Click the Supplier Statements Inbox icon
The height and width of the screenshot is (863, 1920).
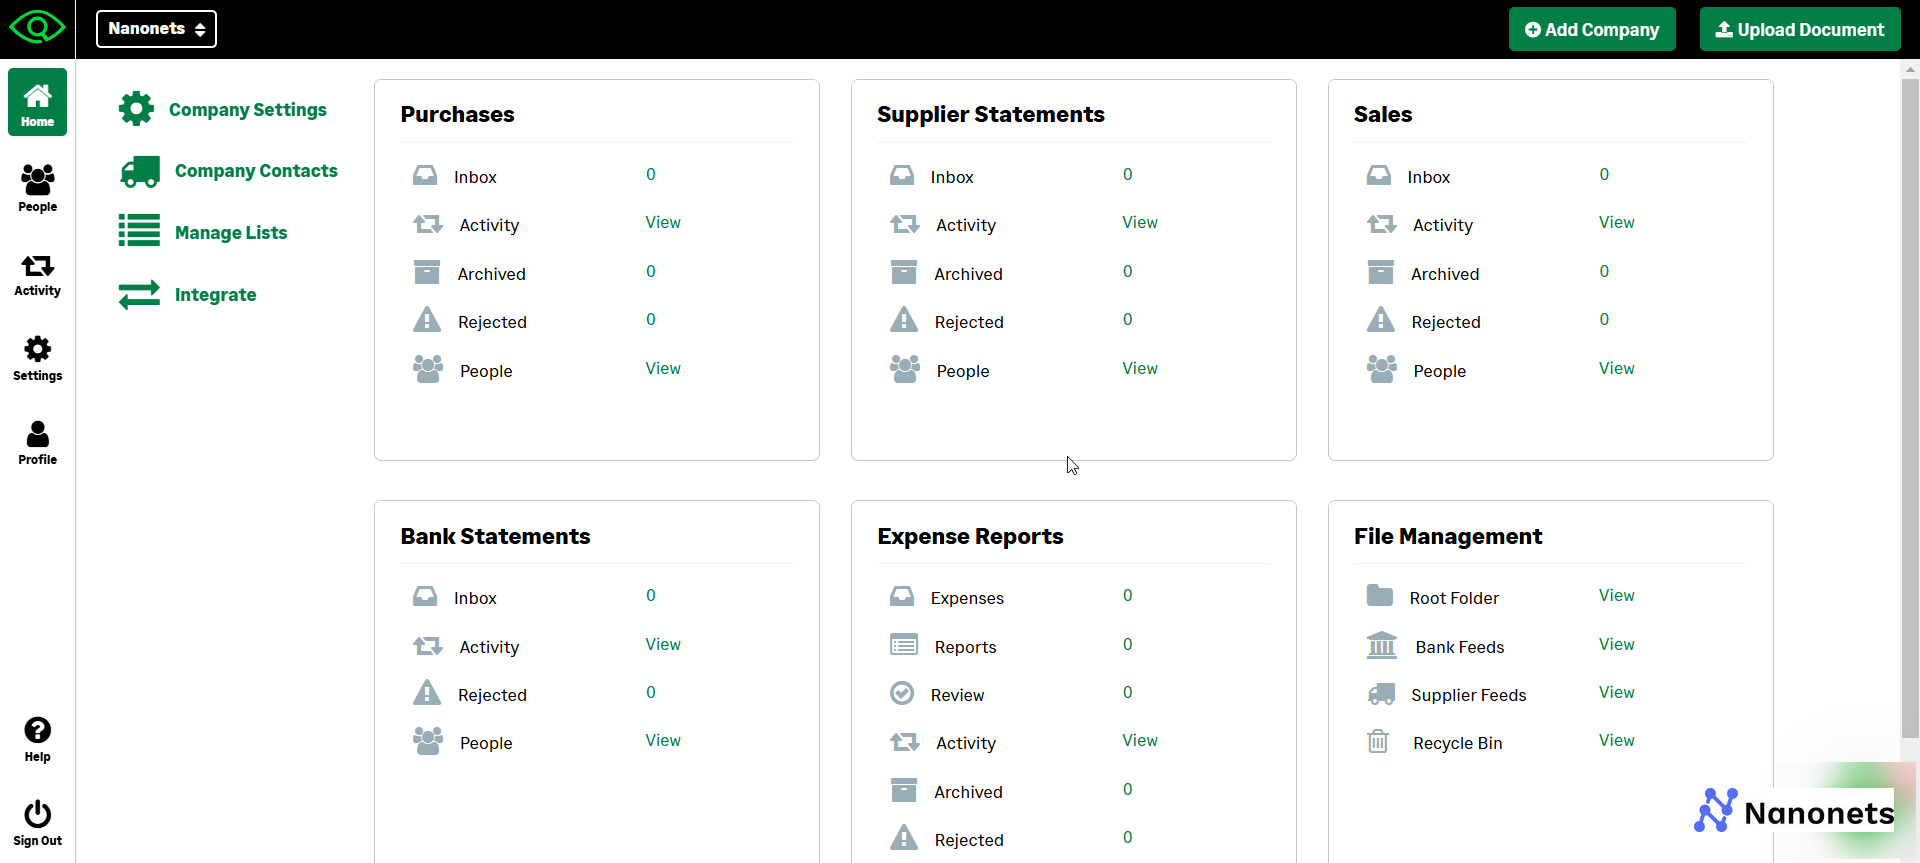902,176
